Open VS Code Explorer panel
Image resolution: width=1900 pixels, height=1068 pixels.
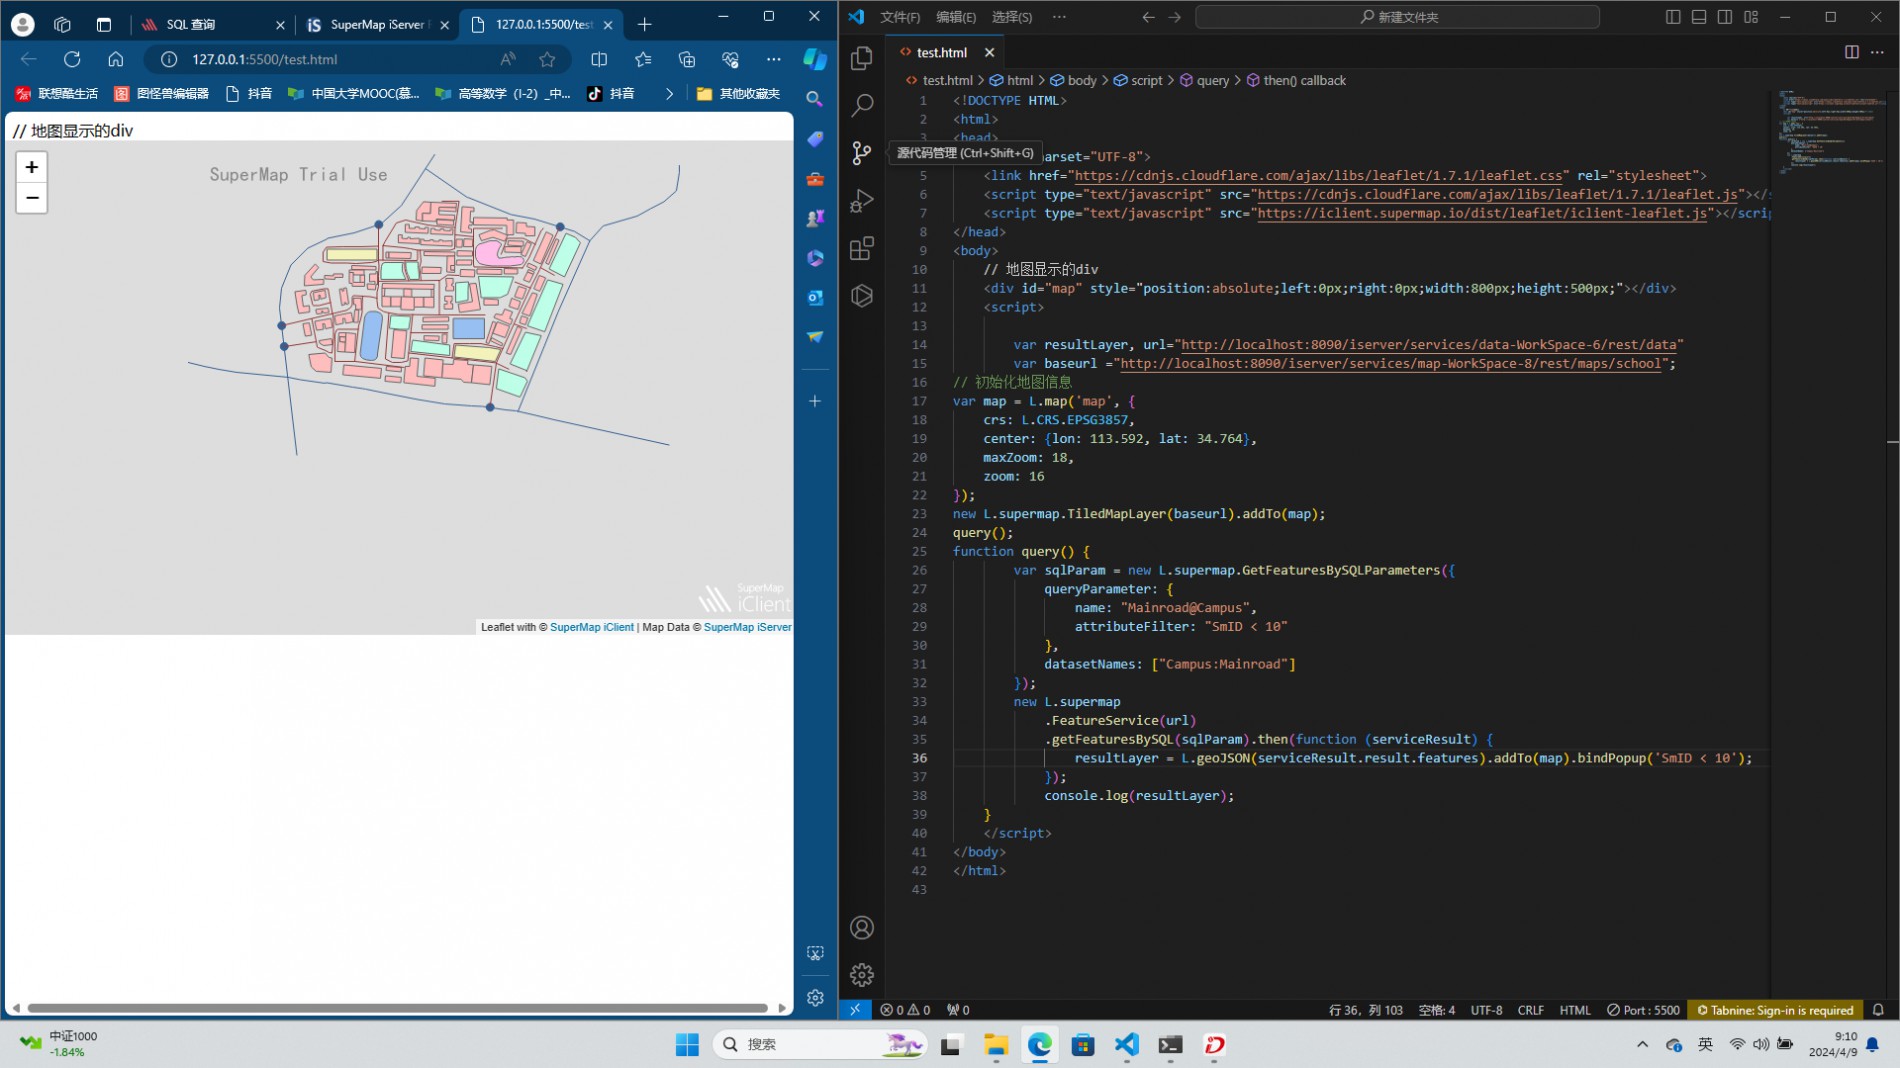pos(861,58)
